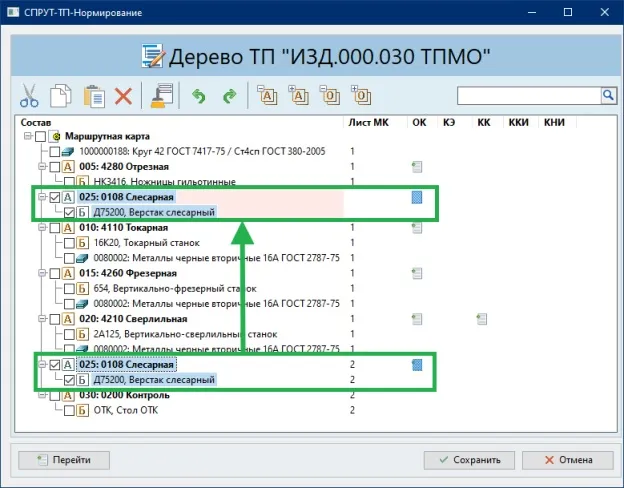
Task: Click the green undo arrow
Action: 198,97
